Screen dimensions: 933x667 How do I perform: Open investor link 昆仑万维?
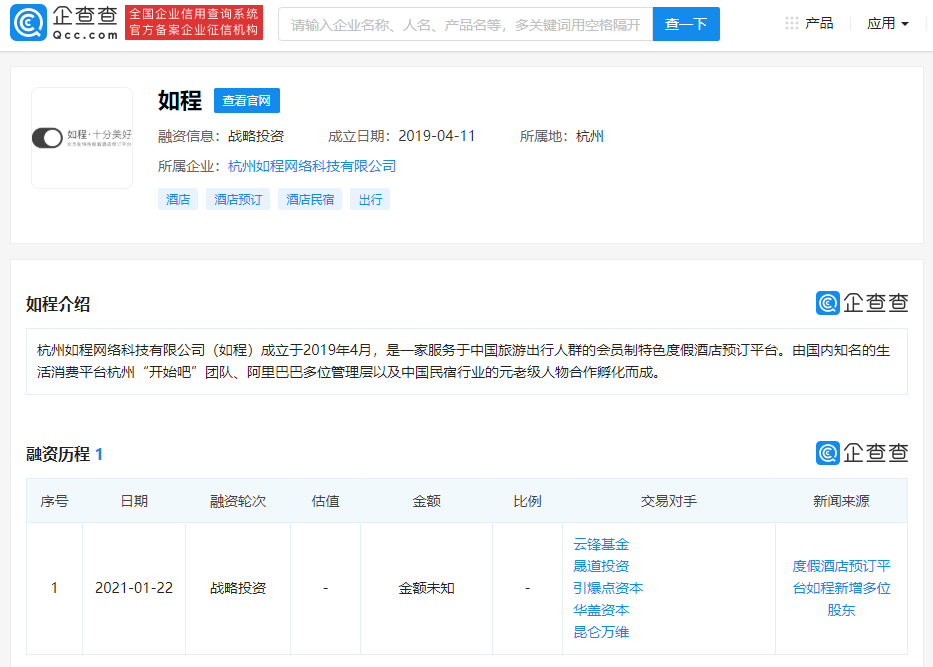point(601,632)
